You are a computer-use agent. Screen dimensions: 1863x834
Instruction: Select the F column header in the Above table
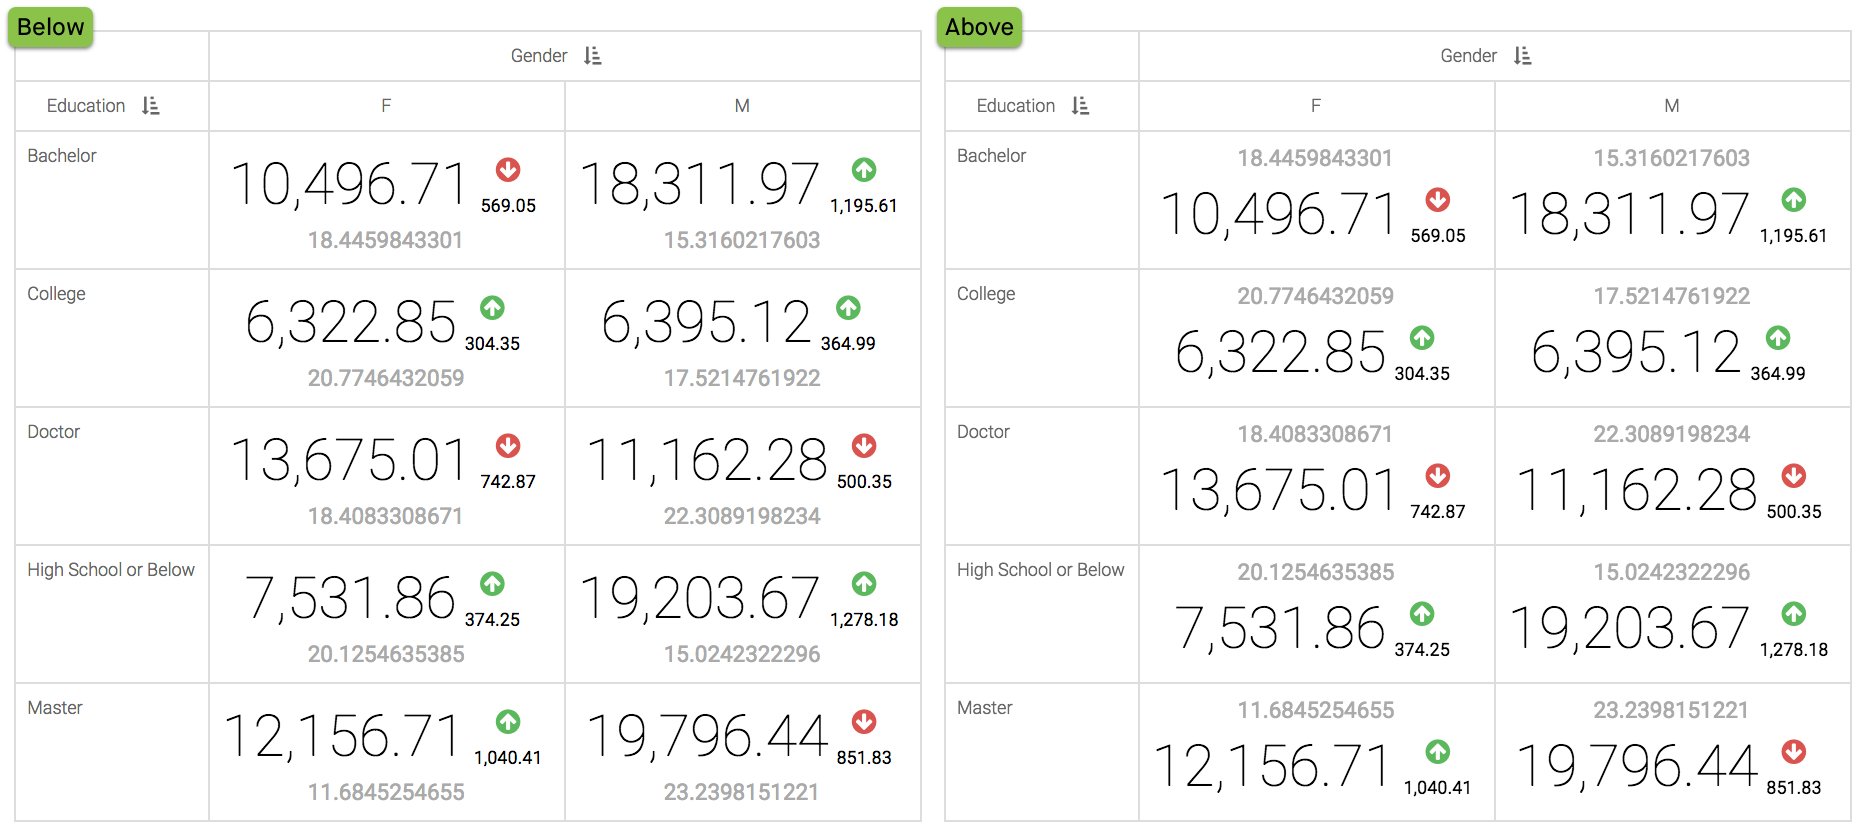(1316, 106)
